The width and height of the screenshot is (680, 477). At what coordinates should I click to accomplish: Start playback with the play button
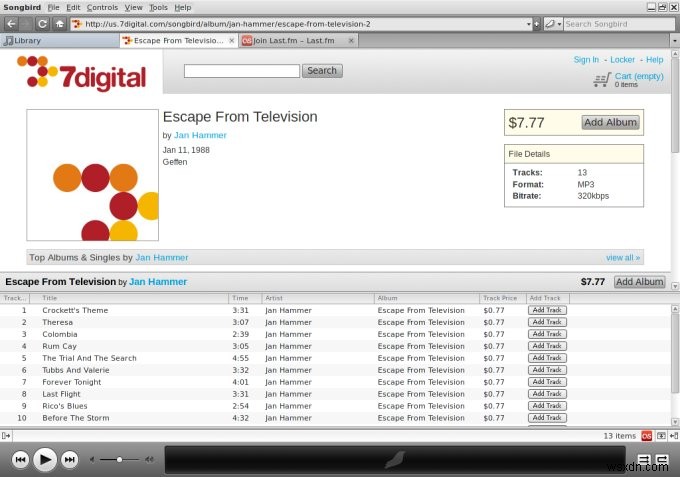pos(45,460)
